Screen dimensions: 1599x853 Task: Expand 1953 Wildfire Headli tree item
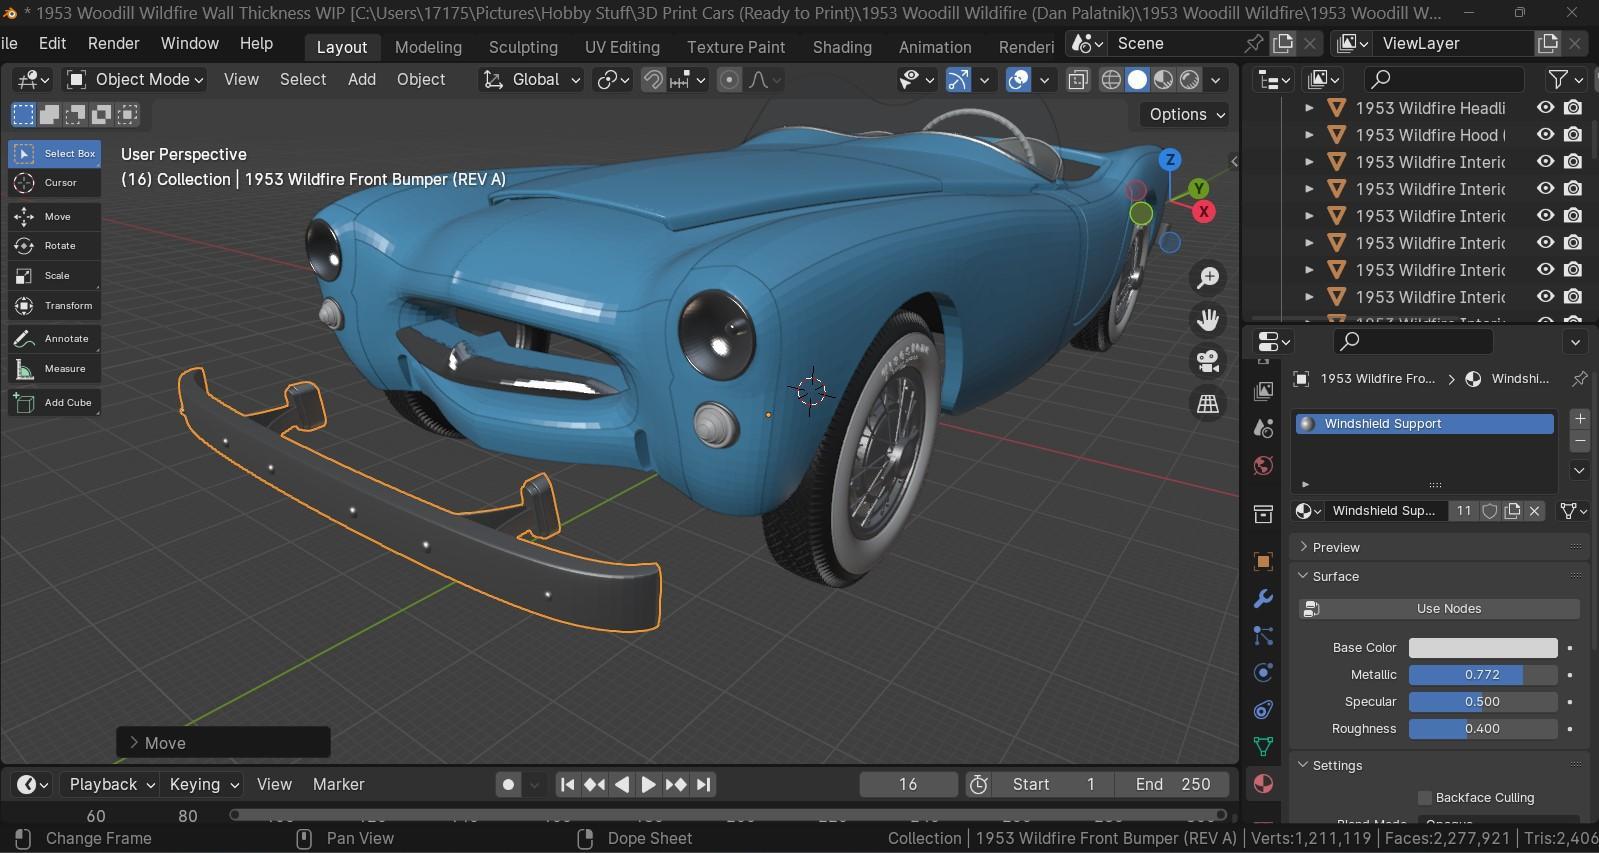point(1309,108)
